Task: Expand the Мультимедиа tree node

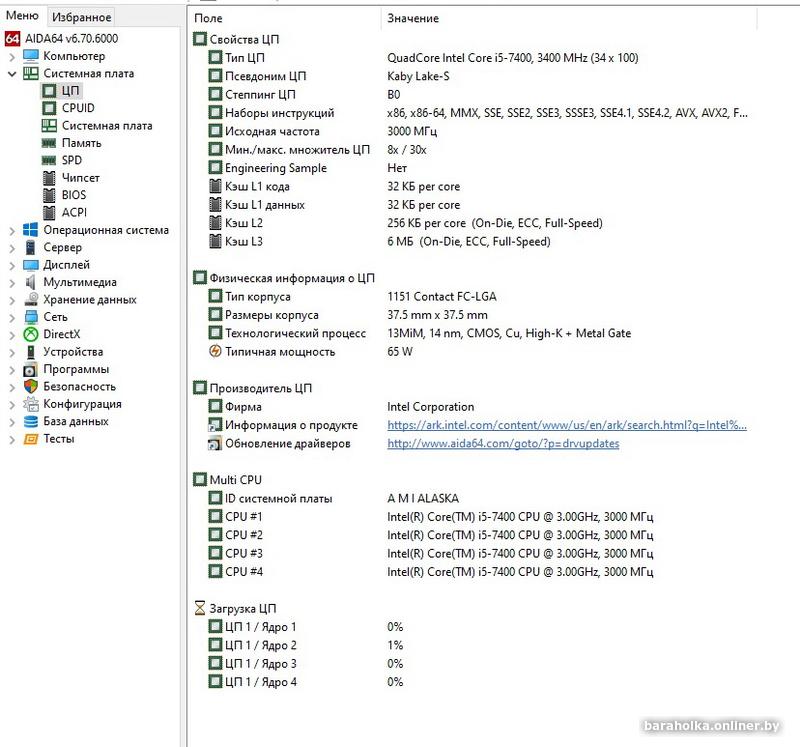Action: 12,283
